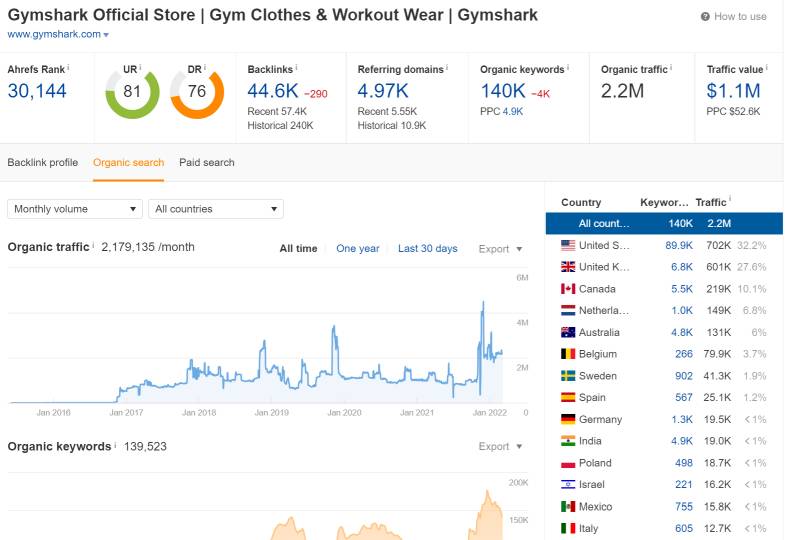Click the Traffic value $1.1M
The height and width of the screenshot is (540, 786).
[x=733, y=91]
